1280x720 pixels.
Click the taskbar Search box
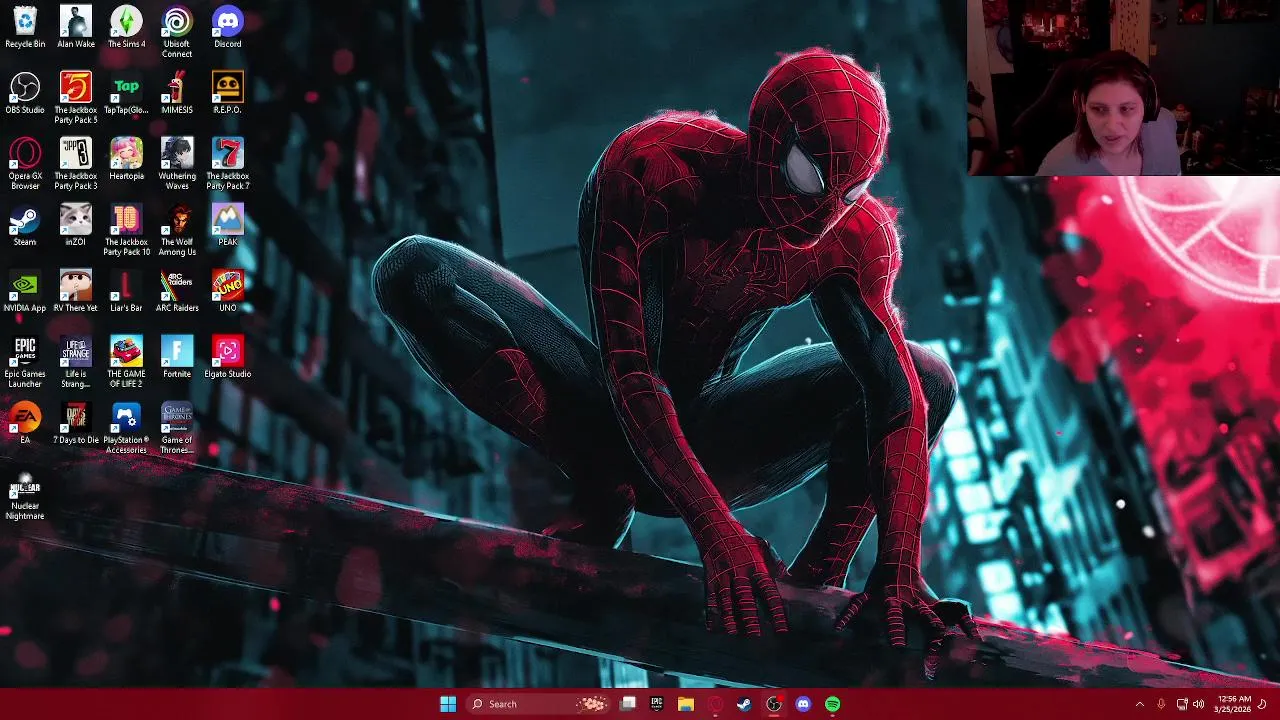(539, 704)
